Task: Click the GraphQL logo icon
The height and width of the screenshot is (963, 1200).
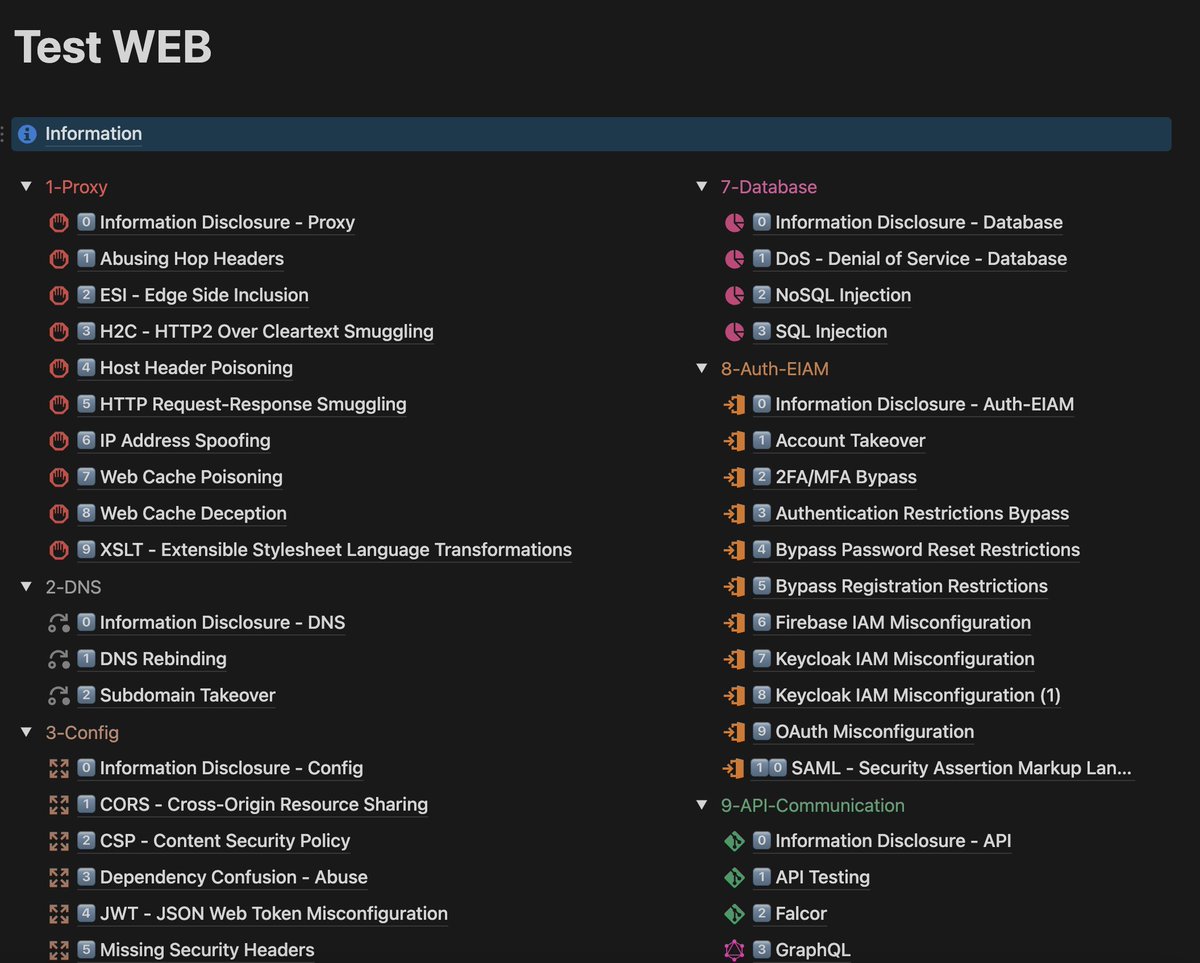Action: [734, 950]
